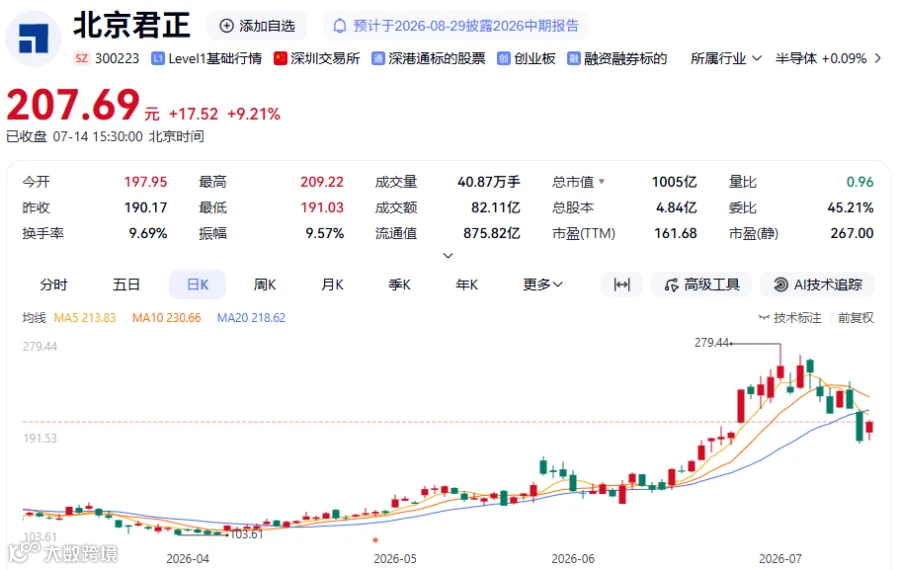Click the 均线 label
Screen dimensions: 900x570
[34, 318]
